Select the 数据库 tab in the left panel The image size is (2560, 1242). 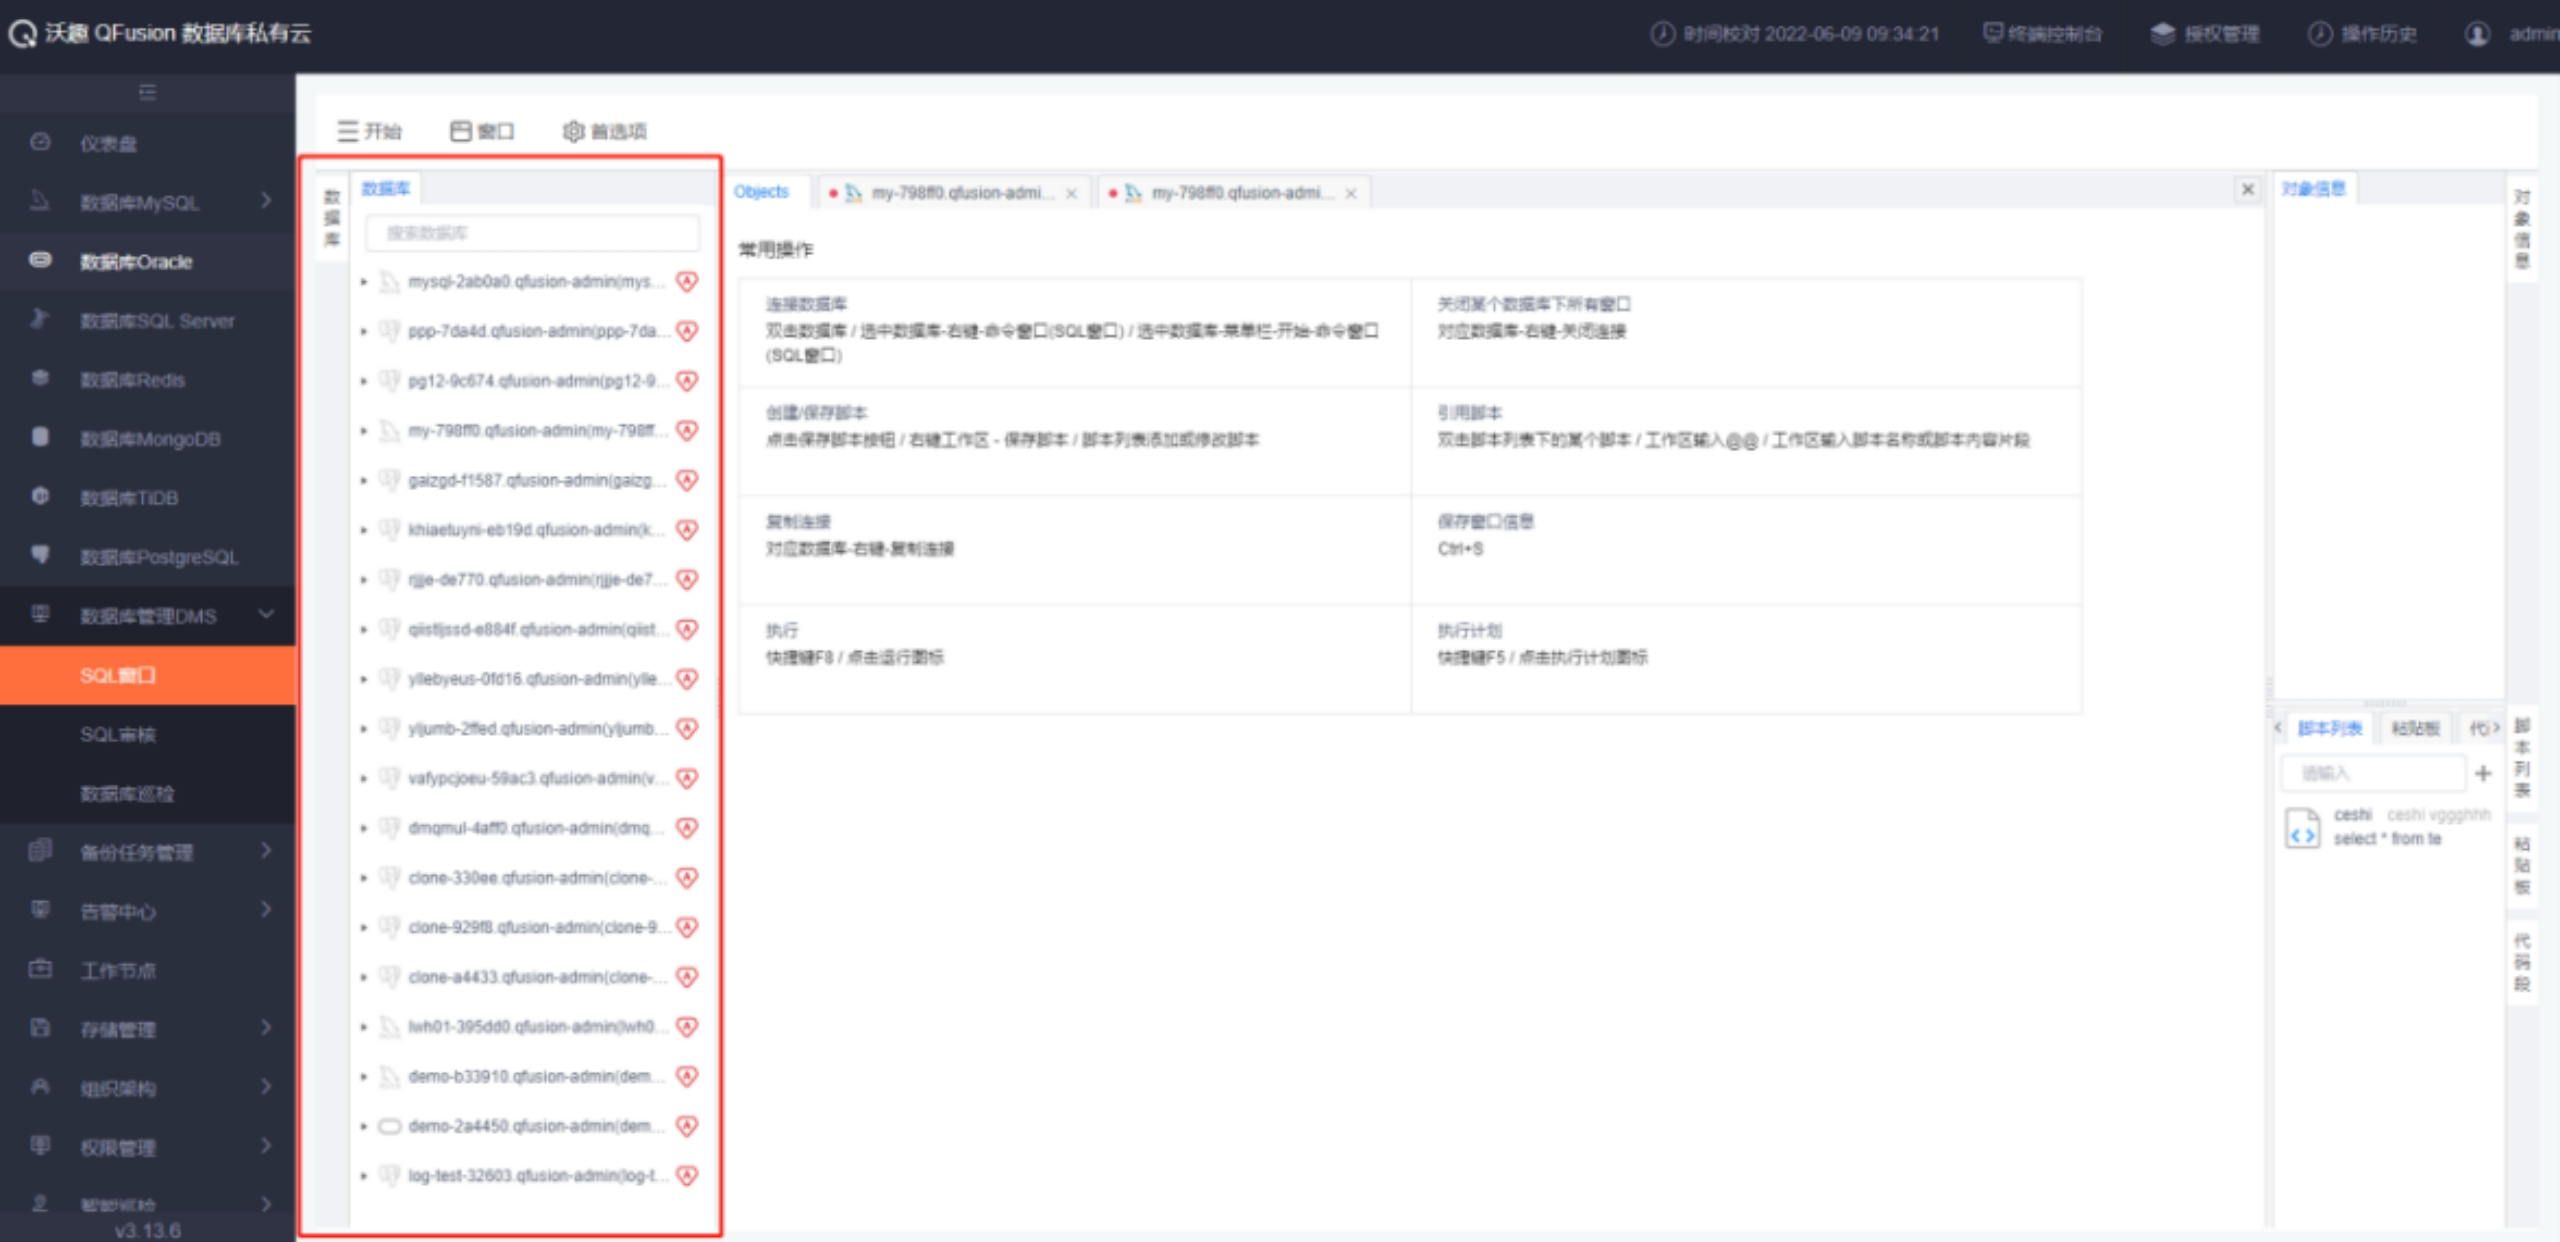pos(385,189)
